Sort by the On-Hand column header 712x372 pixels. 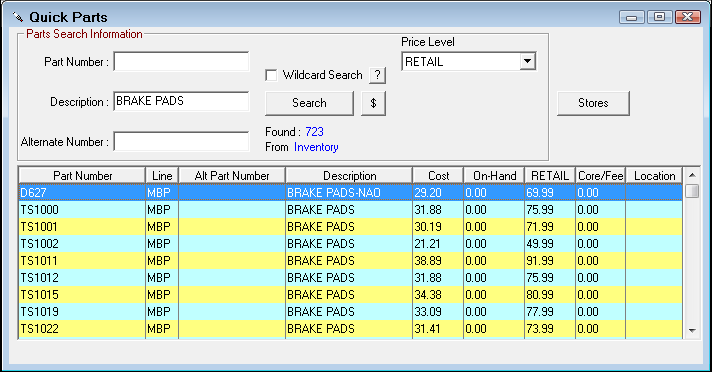click(x=494, y=176)
